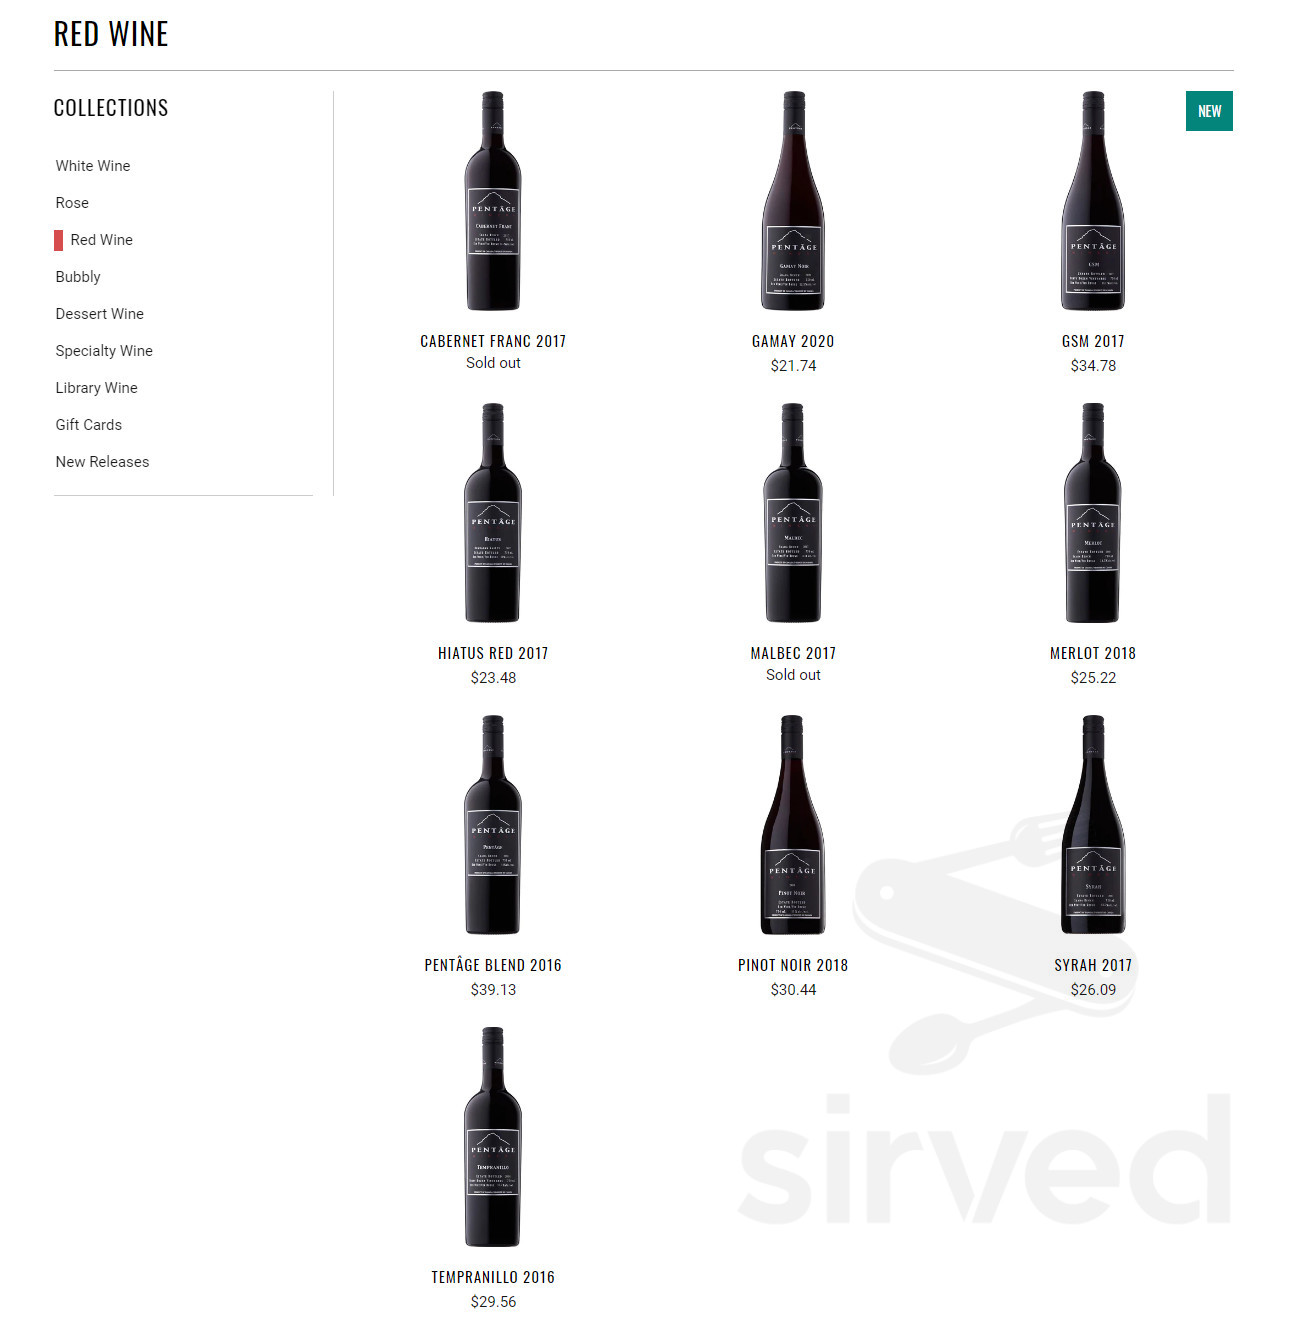1293x1321 pixels.
Task: Go to Dessert Wine collection
Action: point(100,314)
